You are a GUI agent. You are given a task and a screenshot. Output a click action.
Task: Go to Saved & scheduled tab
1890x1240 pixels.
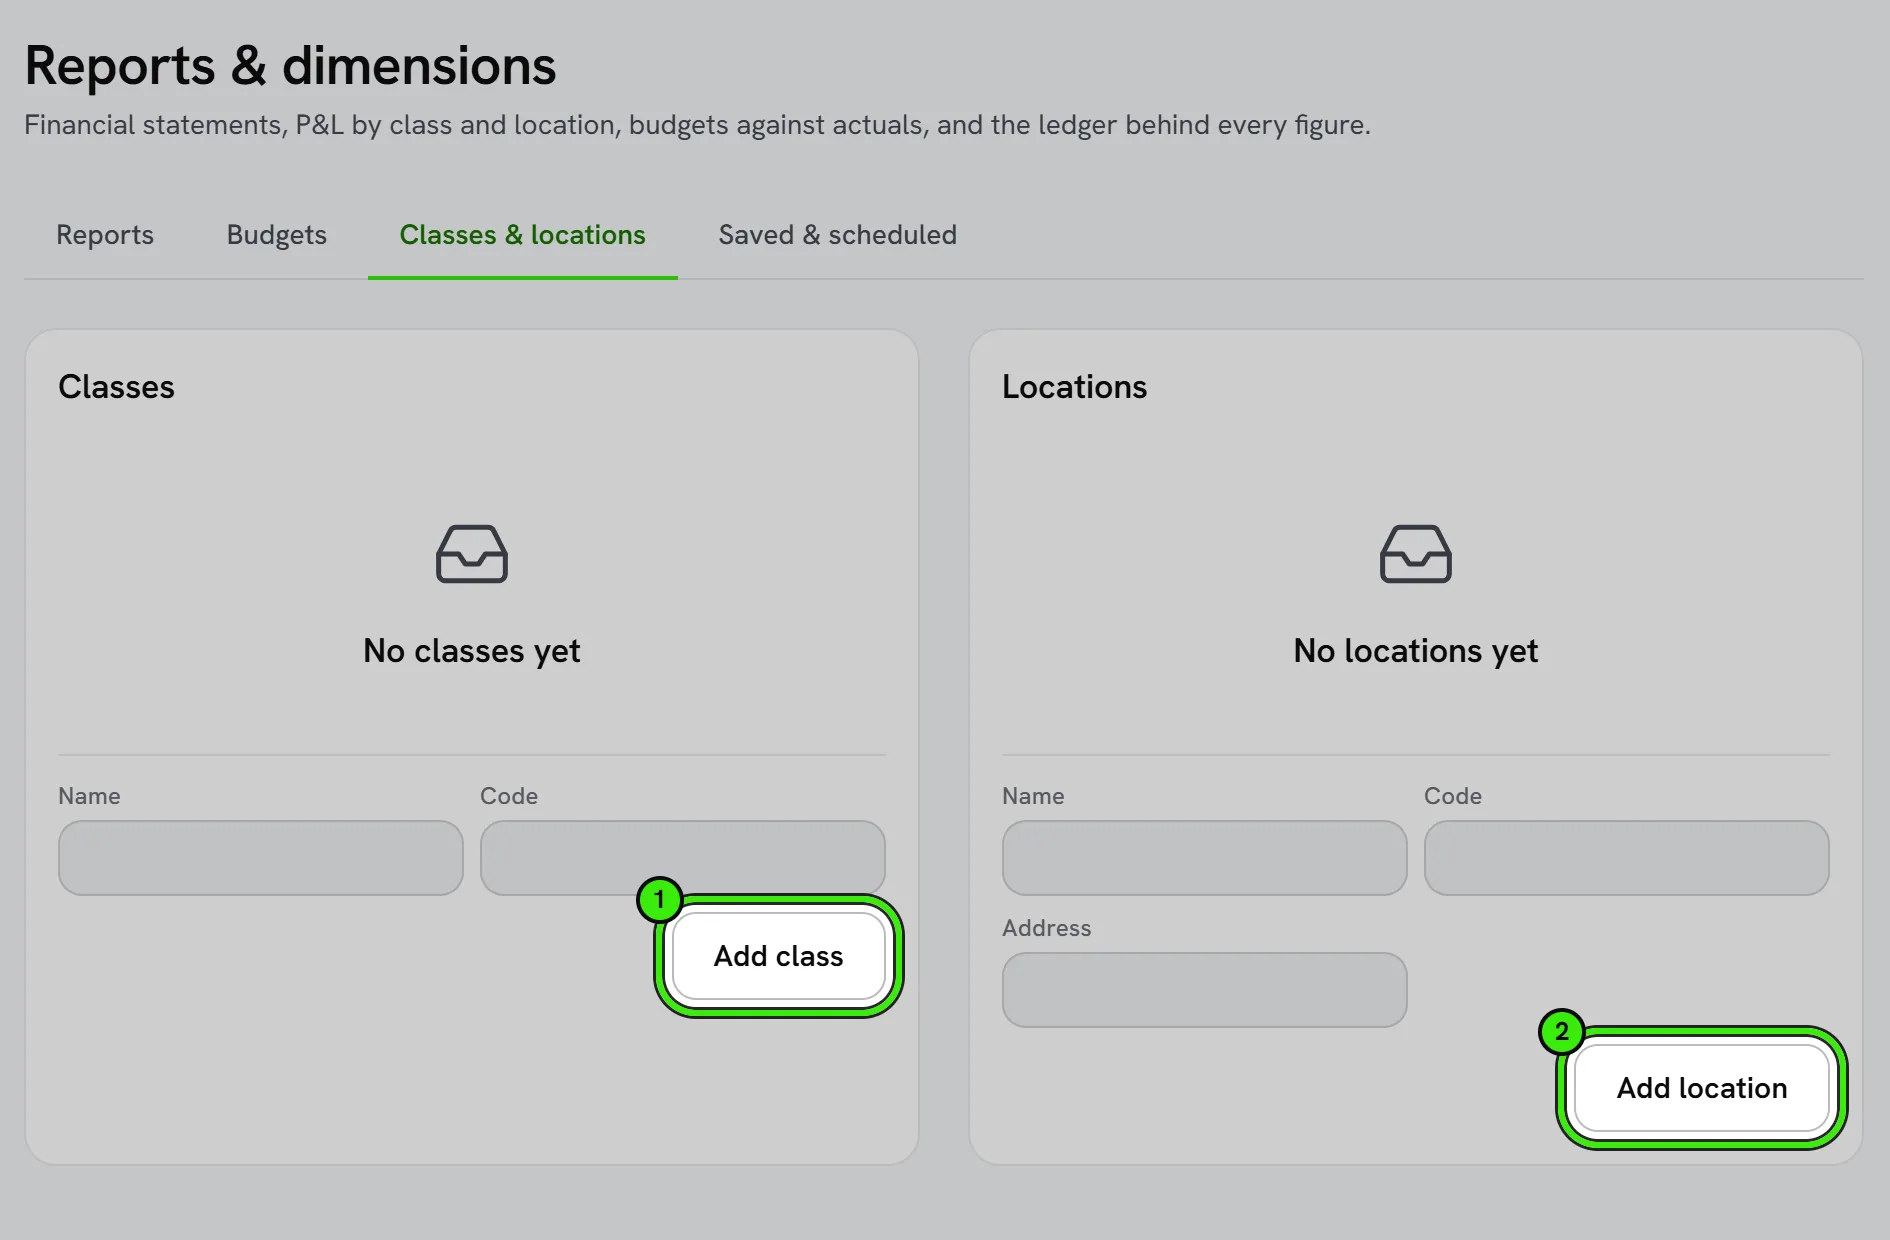(837, 235)
